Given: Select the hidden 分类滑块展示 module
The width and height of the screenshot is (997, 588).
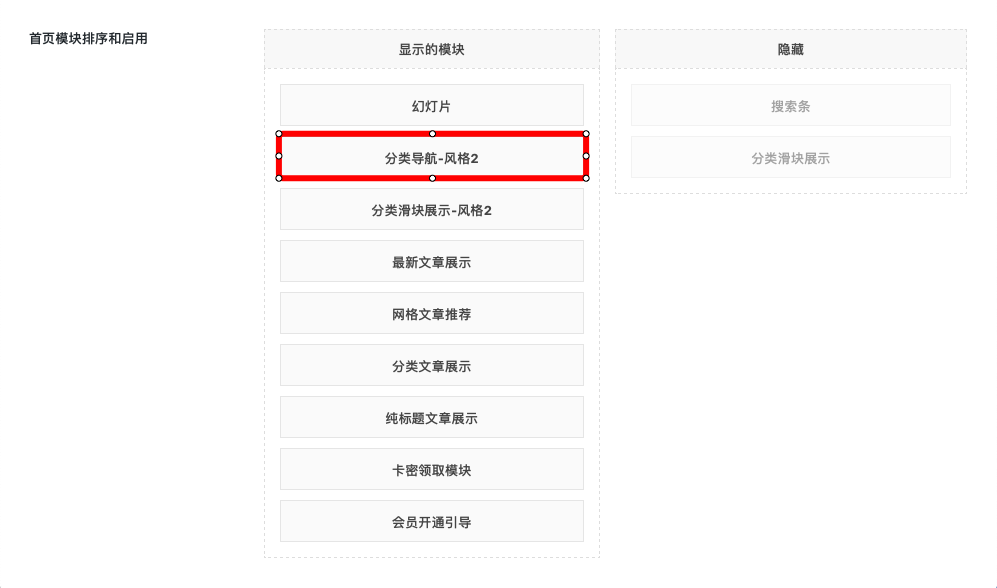Looking at the screenshot, I should (790, 158).
